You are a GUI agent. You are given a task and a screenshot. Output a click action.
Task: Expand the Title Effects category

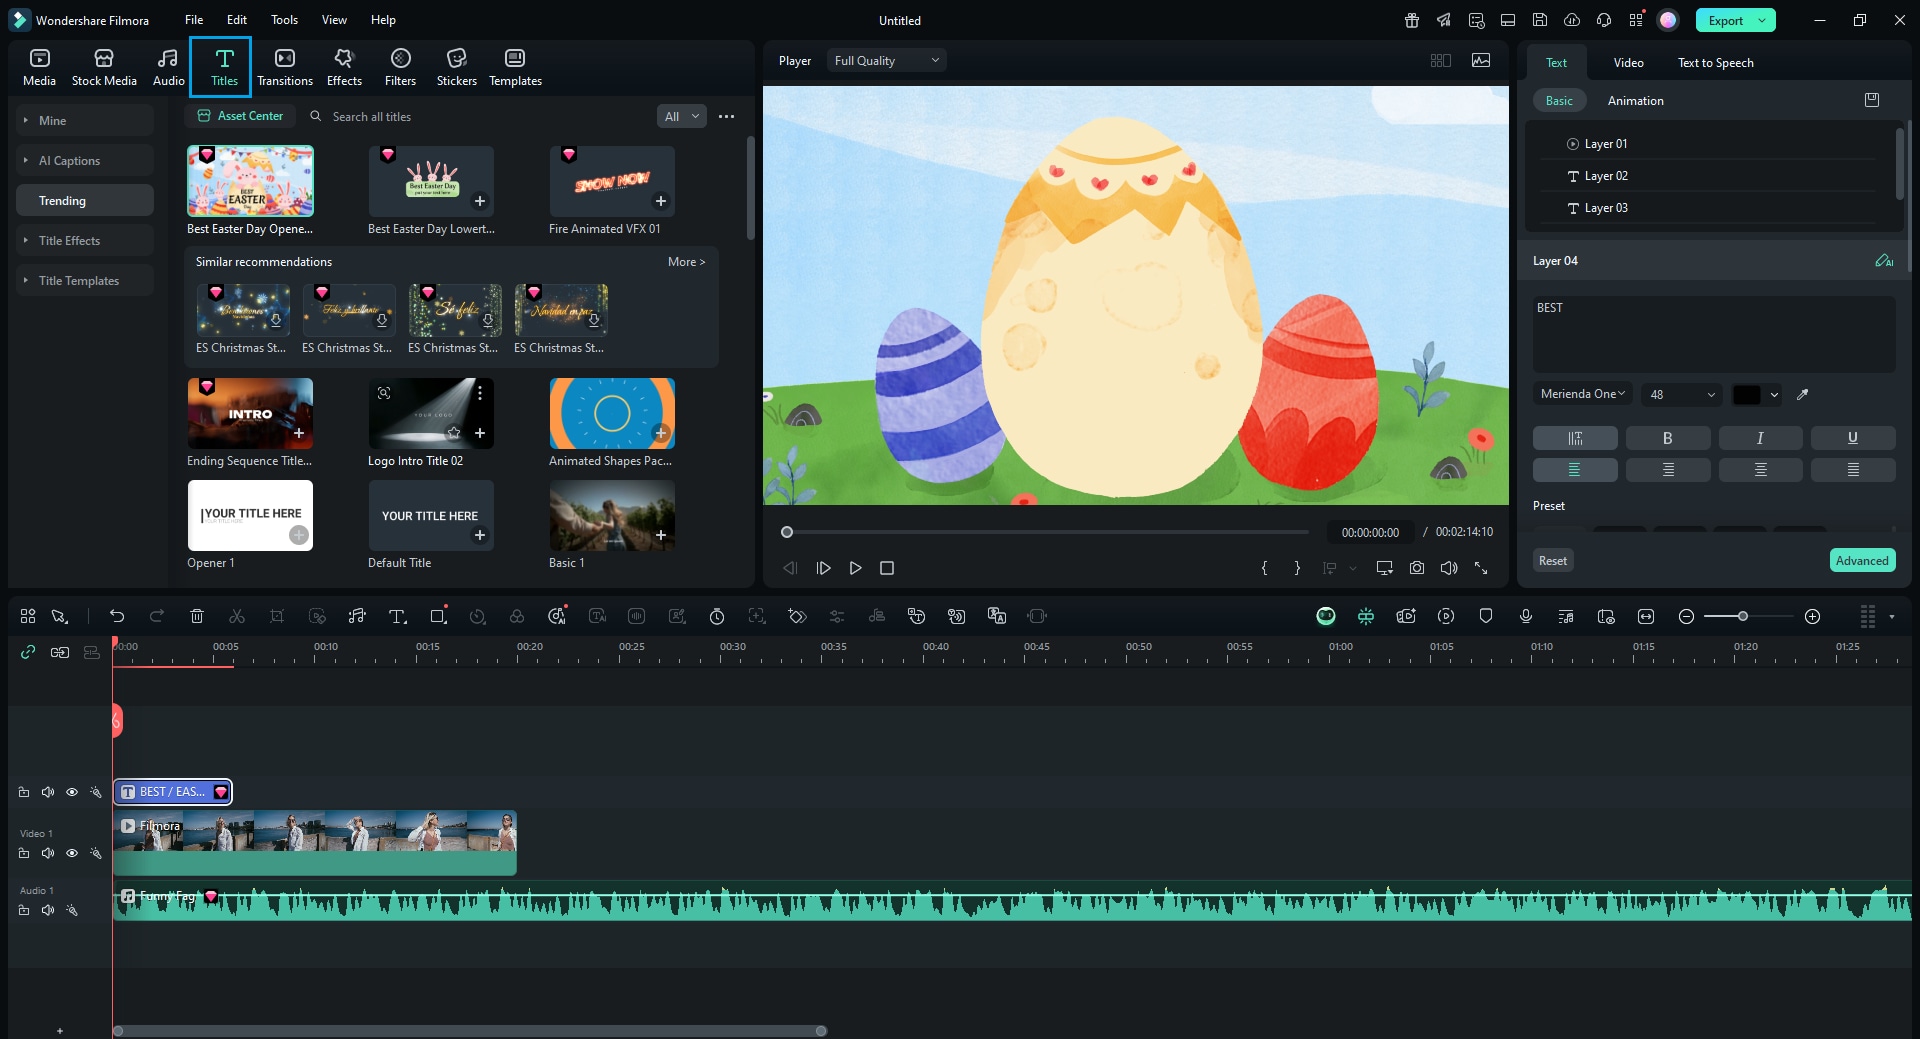(85, 240)
